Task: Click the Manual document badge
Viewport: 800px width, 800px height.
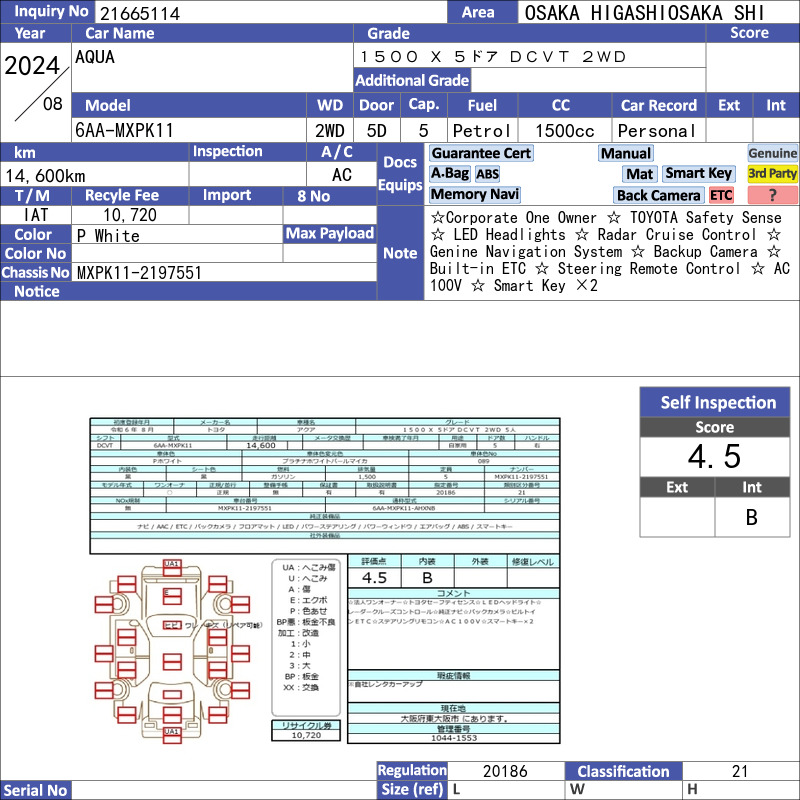Action: tap(626, 154)
